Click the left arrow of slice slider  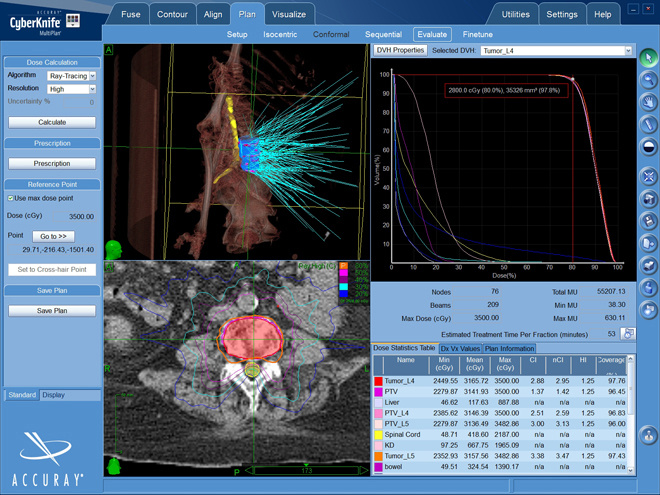[249, 470]
